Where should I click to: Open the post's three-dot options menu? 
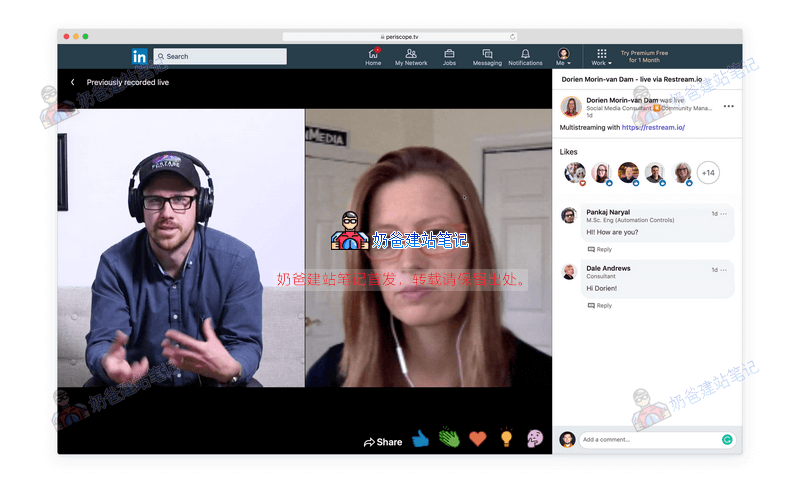(728, 106)
